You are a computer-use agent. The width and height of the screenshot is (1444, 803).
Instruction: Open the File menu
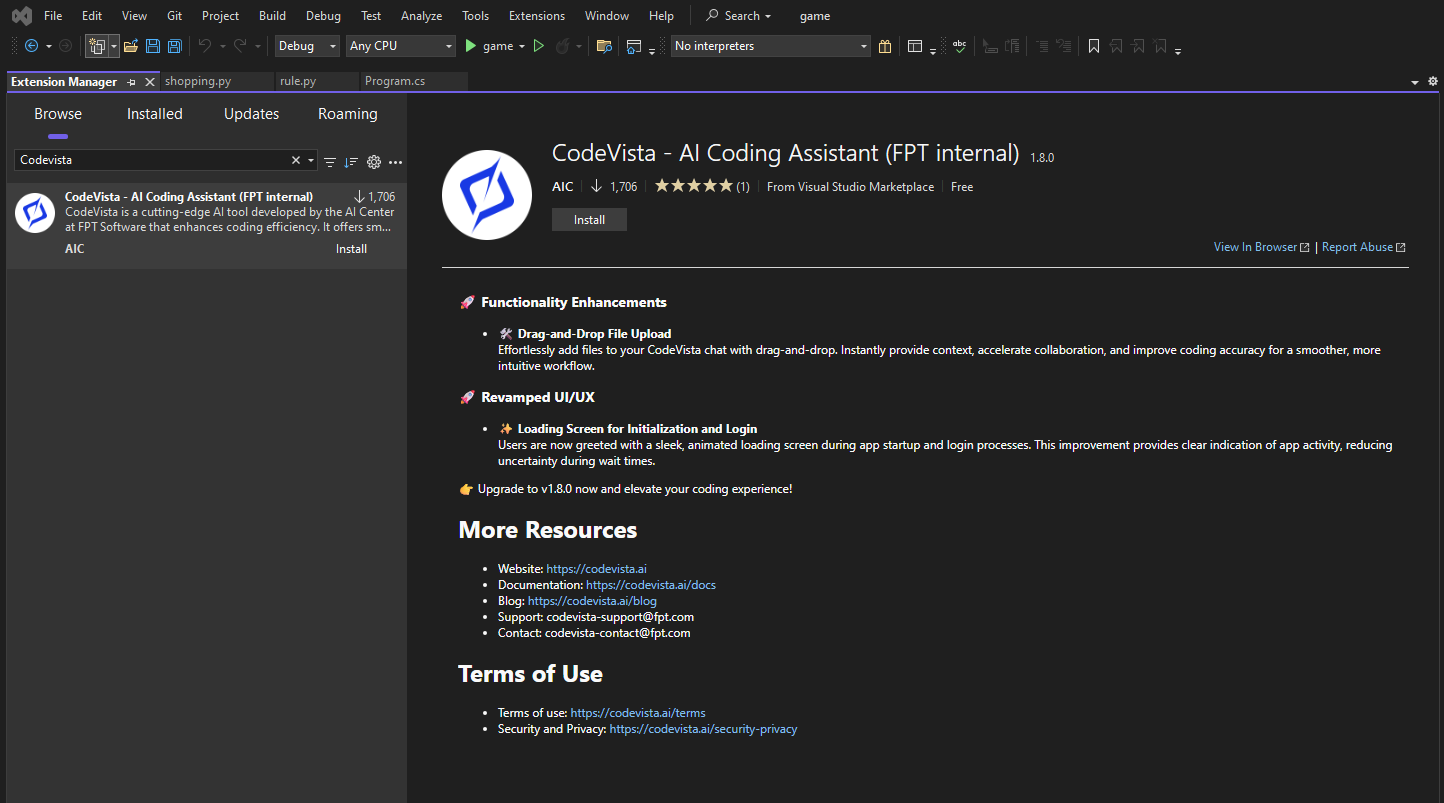click(53, 16)
